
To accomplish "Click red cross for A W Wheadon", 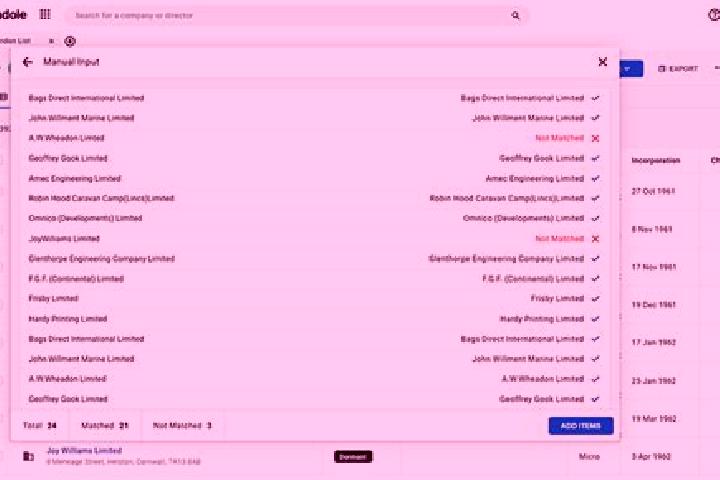I will [x=596, y=138].
